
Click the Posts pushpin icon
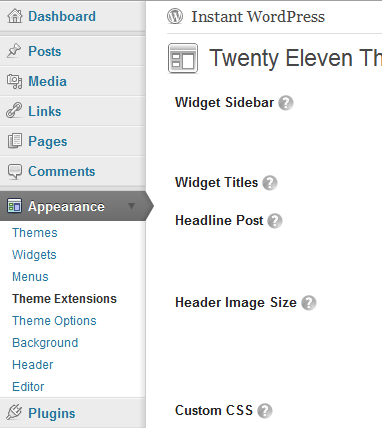[14, 51]
